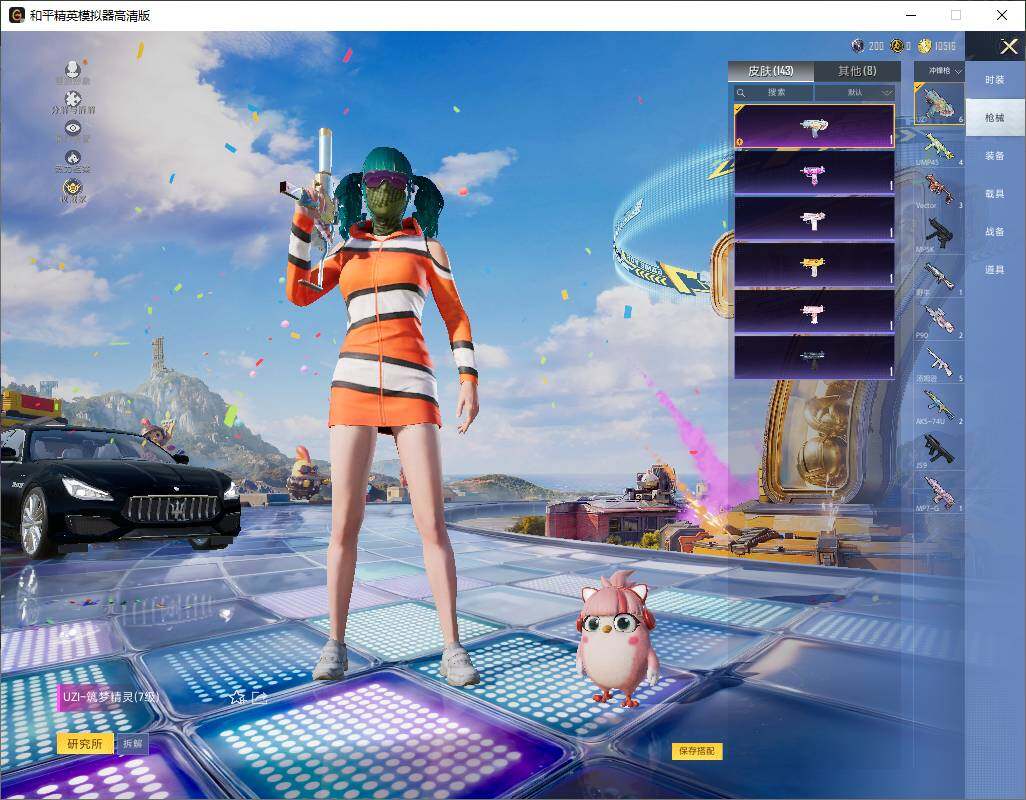This screenshot has height=800, width=1026.
Task: Click the 拆解 button
Action: (132, 744)
